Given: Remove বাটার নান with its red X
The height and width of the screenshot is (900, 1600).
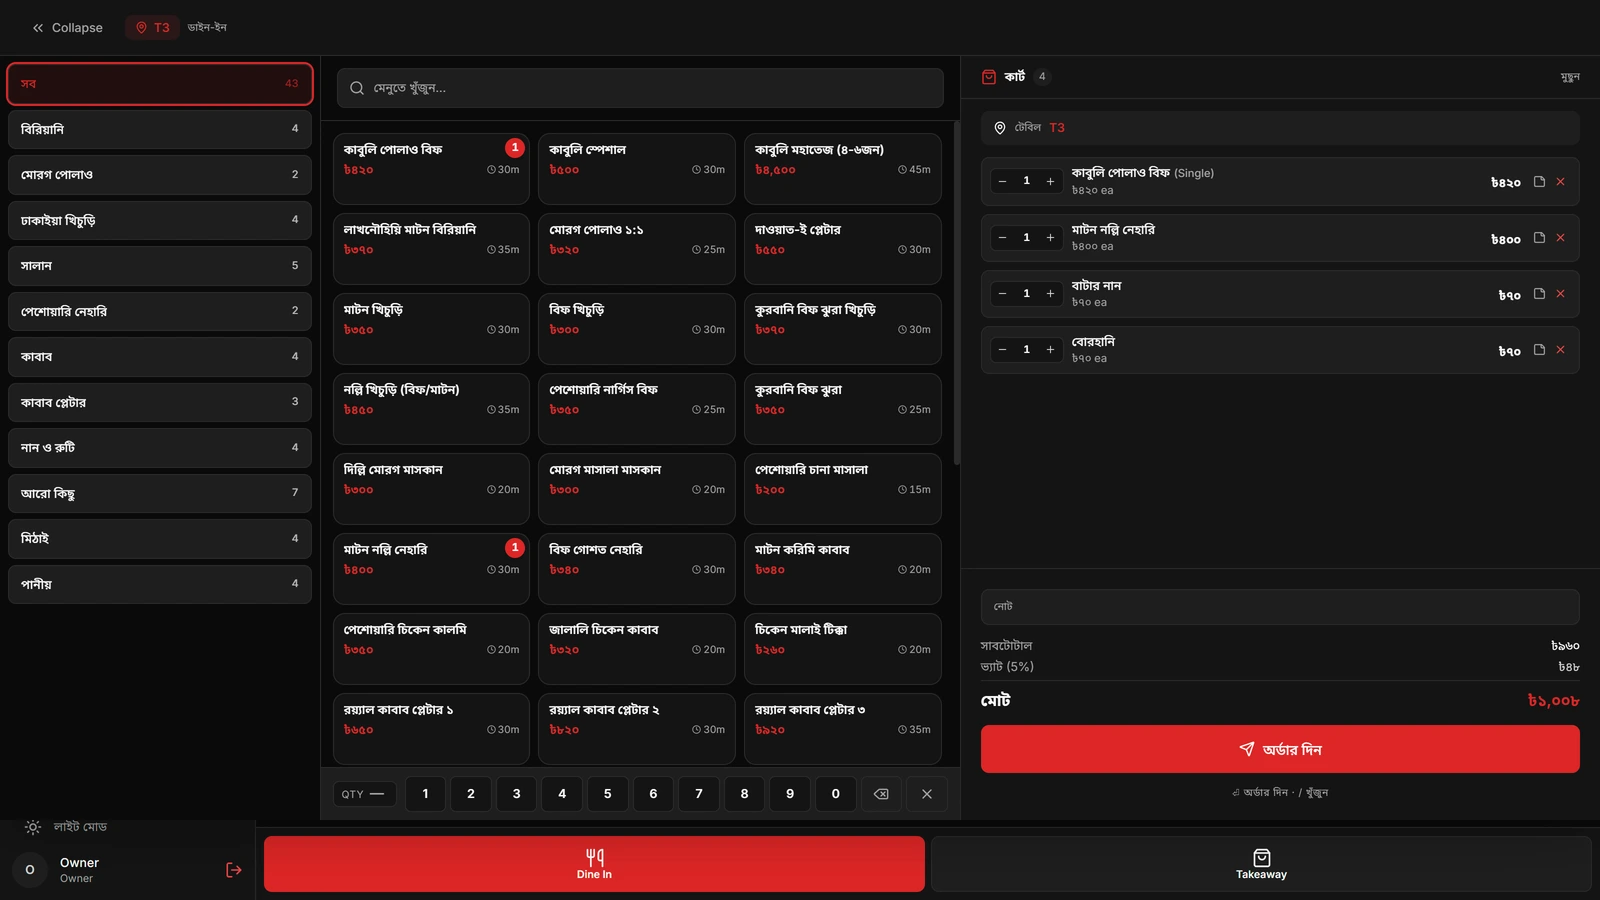Looking at the screenshot, I should (1560, 294).
